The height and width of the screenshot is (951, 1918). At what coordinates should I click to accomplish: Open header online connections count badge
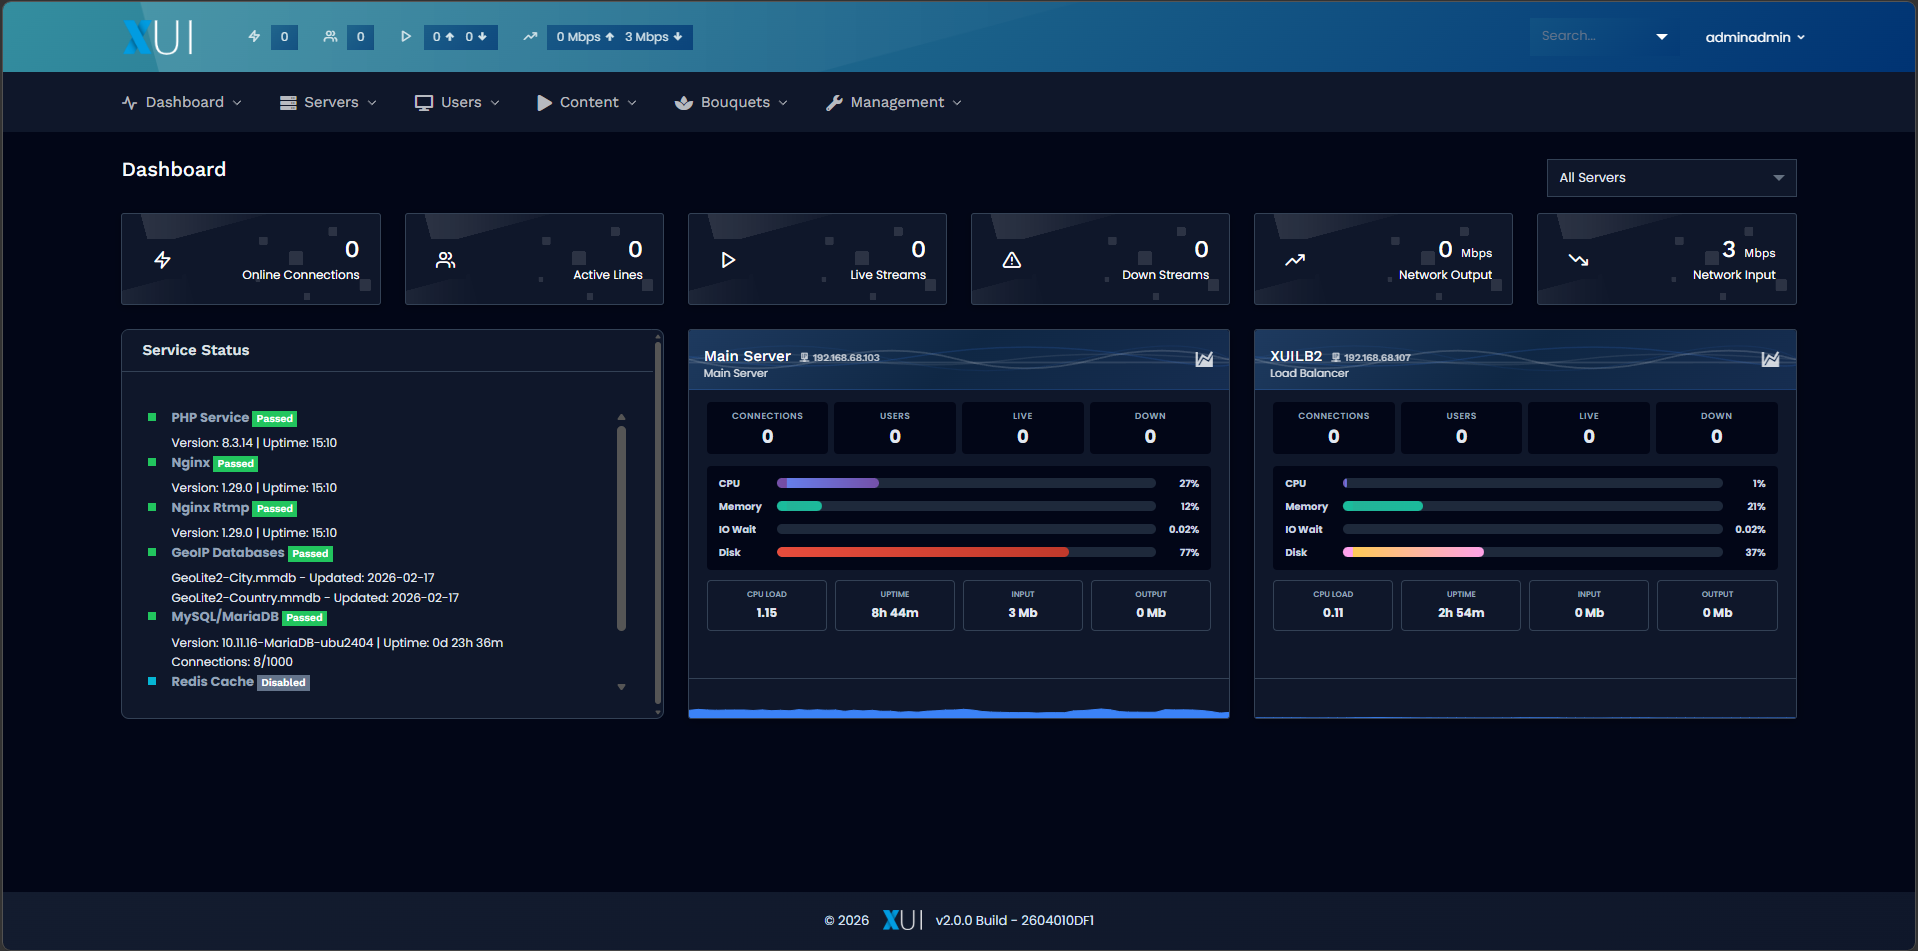coord(284,37)
